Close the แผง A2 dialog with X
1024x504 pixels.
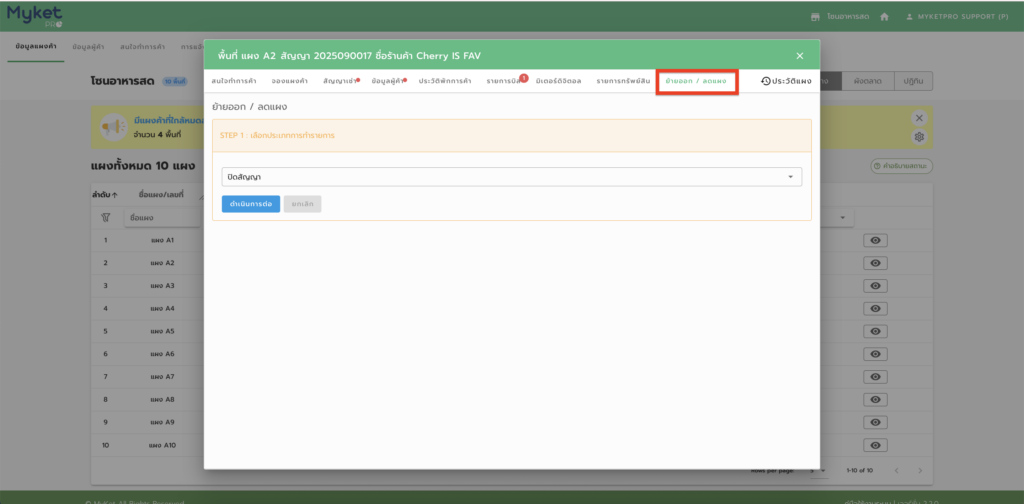[799, 56]
